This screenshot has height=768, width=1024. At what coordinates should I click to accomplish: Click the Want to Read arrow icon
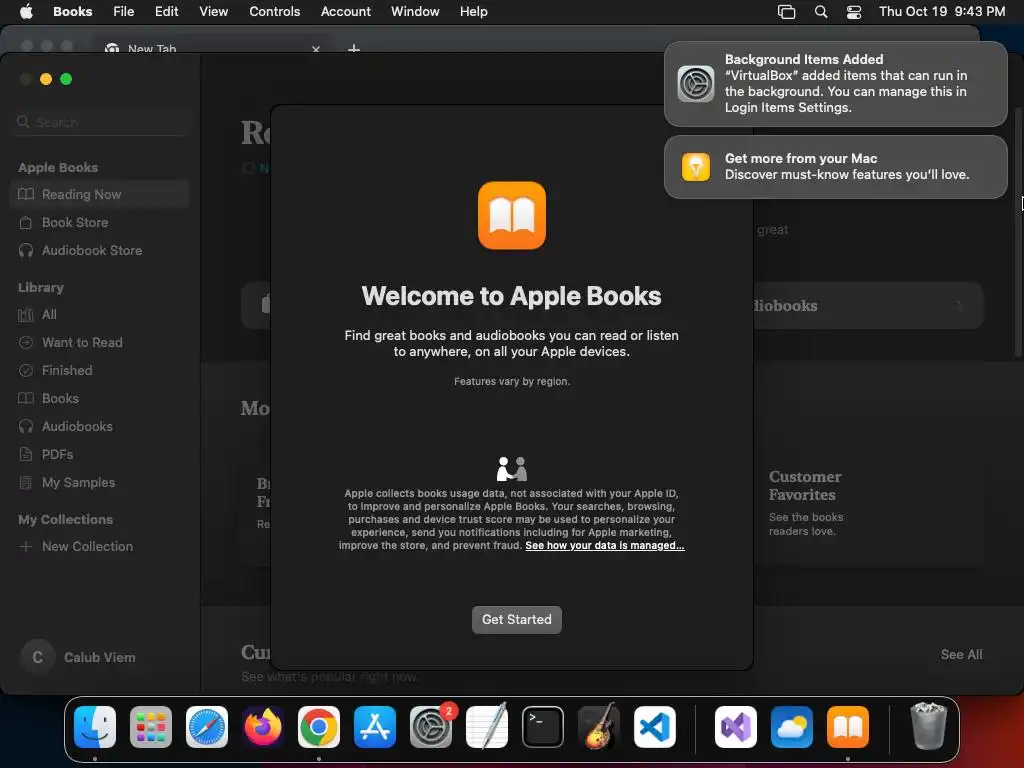[25, 343]
